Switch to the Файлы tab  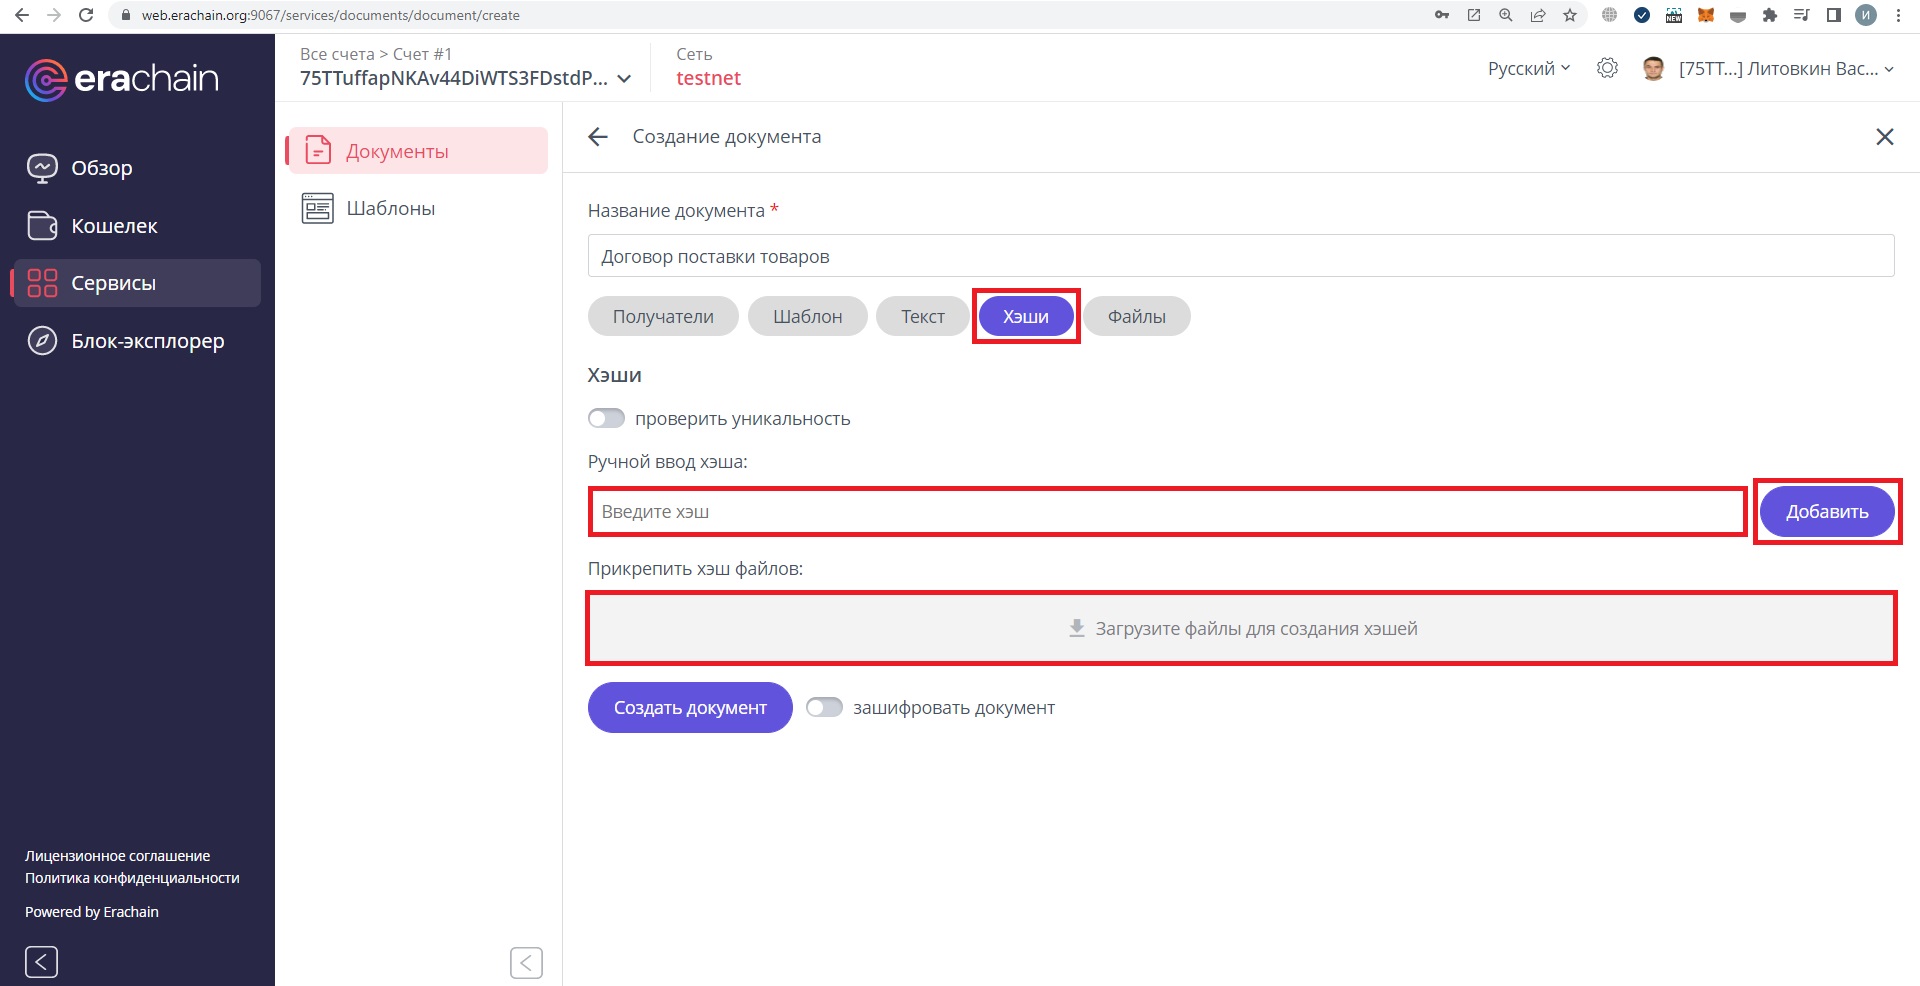pyautogui.click(x=1136, y=316)
